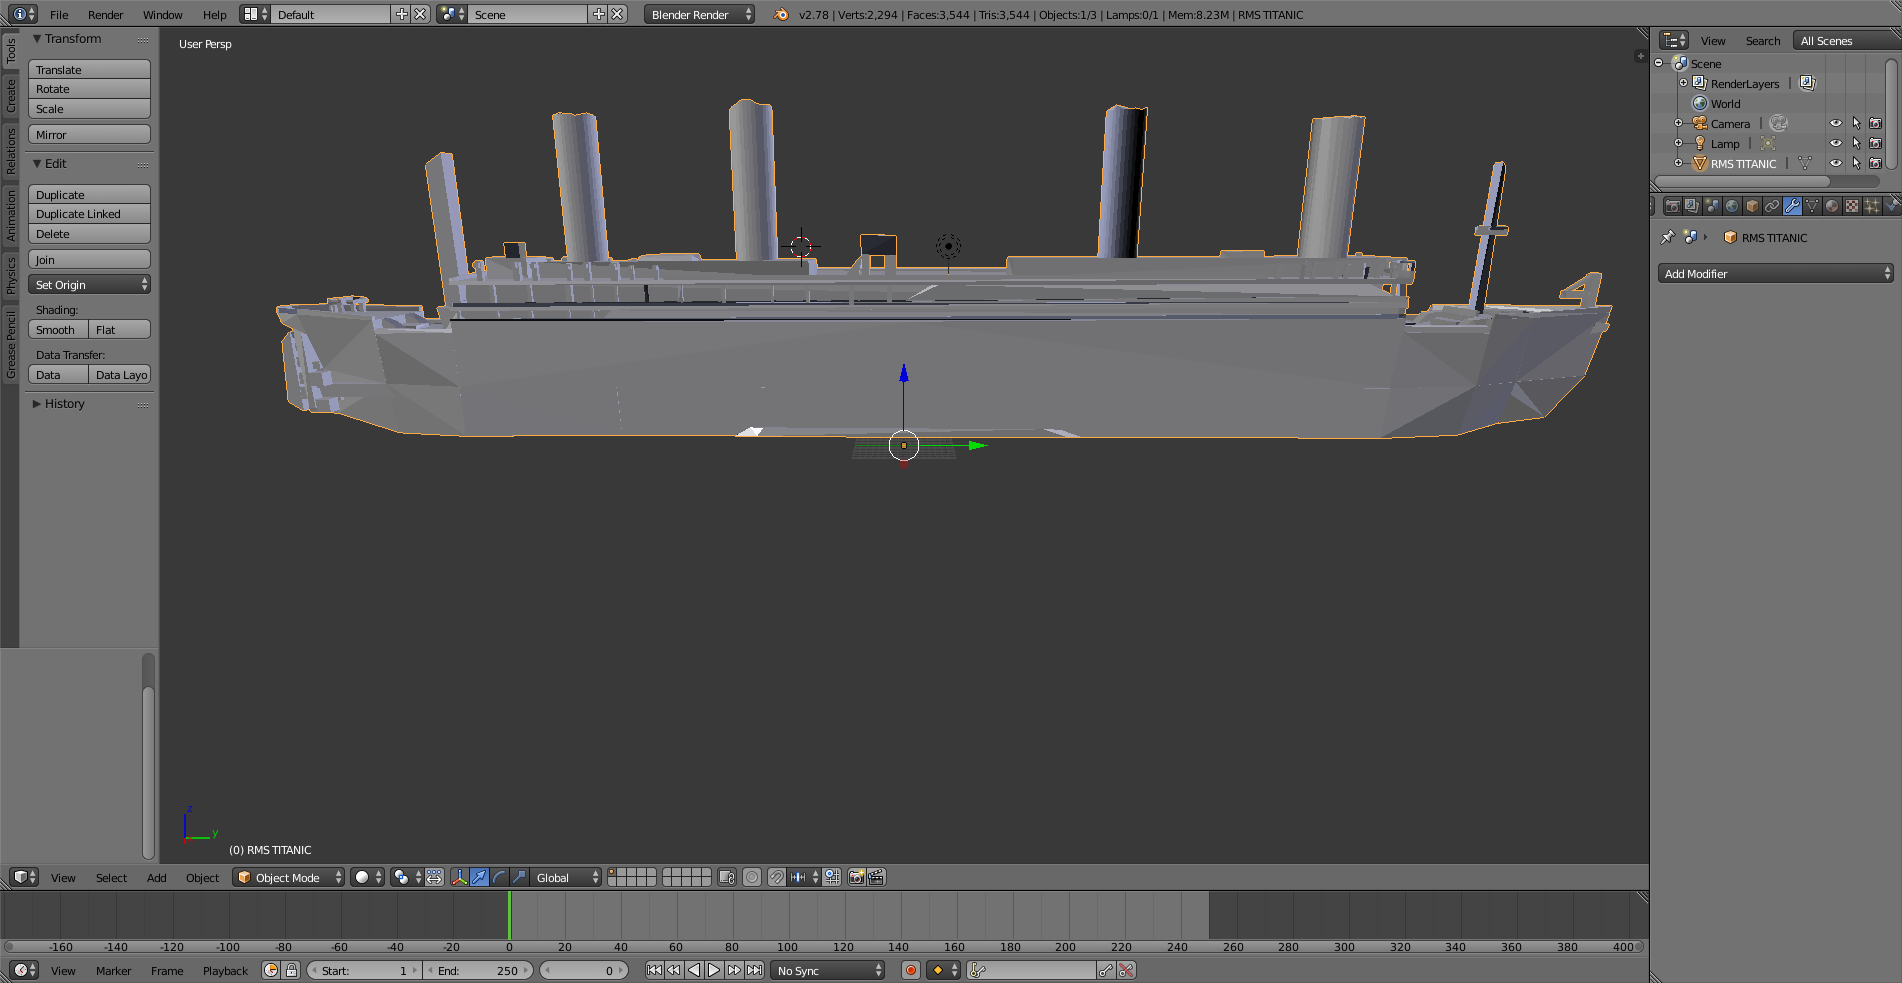Open the Object Constraints chain icon
Viewport: 1902px width, 983px height.
1772,206
